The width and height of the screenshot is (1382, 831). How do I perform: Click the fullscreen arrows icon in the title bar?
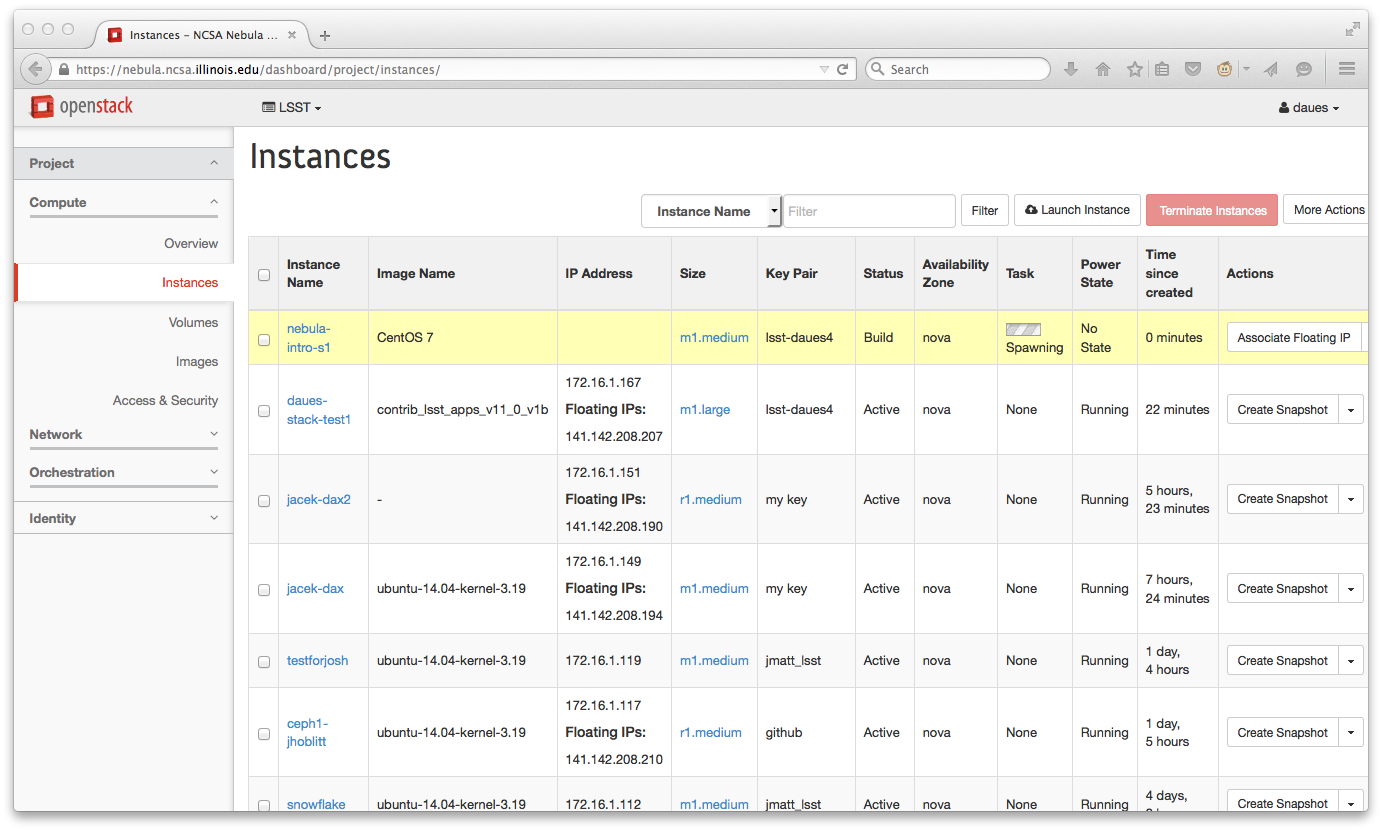click(x=1352, y=30)
